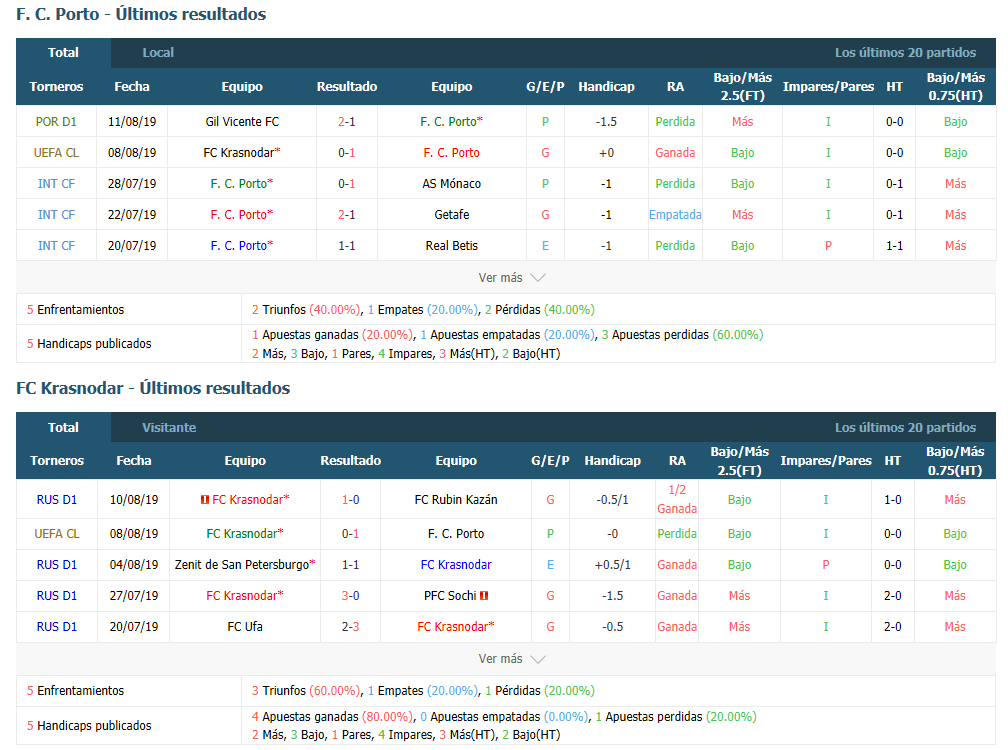The width and height of the screenshot is (1008, 750).
Task: Click the '+0' handicap cell
Action: (606, 153)
